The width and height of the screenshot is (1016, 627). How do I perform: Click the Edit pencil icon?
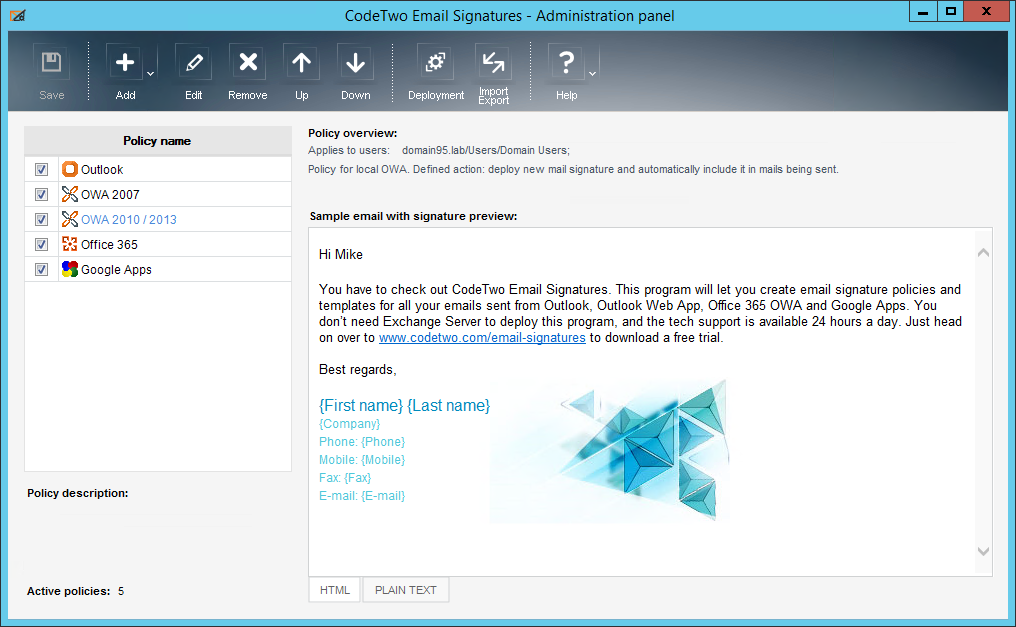pos(193,63)
